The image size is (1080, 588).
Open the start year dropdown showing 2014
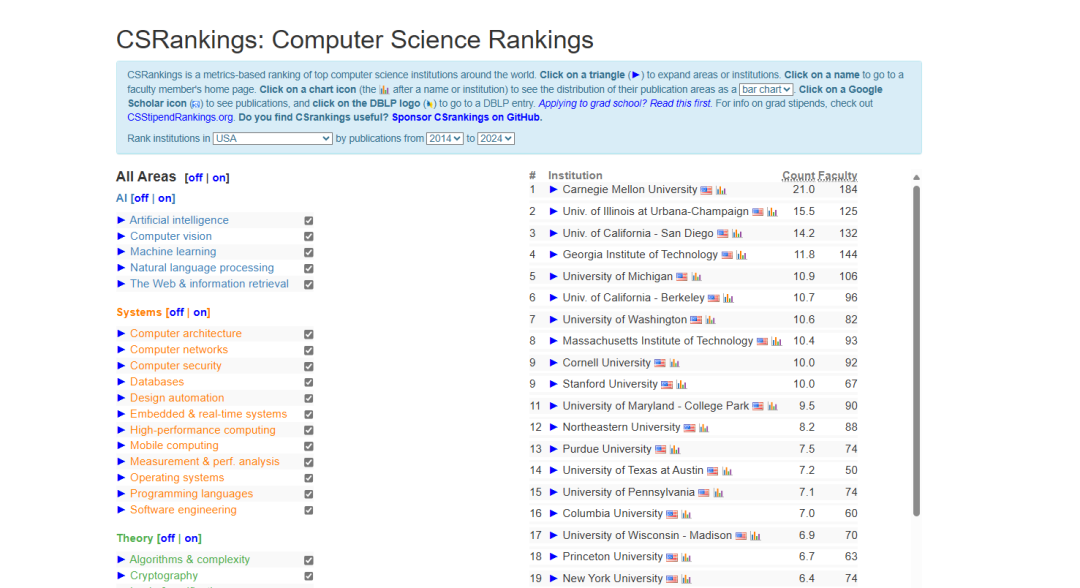point(444,138)
